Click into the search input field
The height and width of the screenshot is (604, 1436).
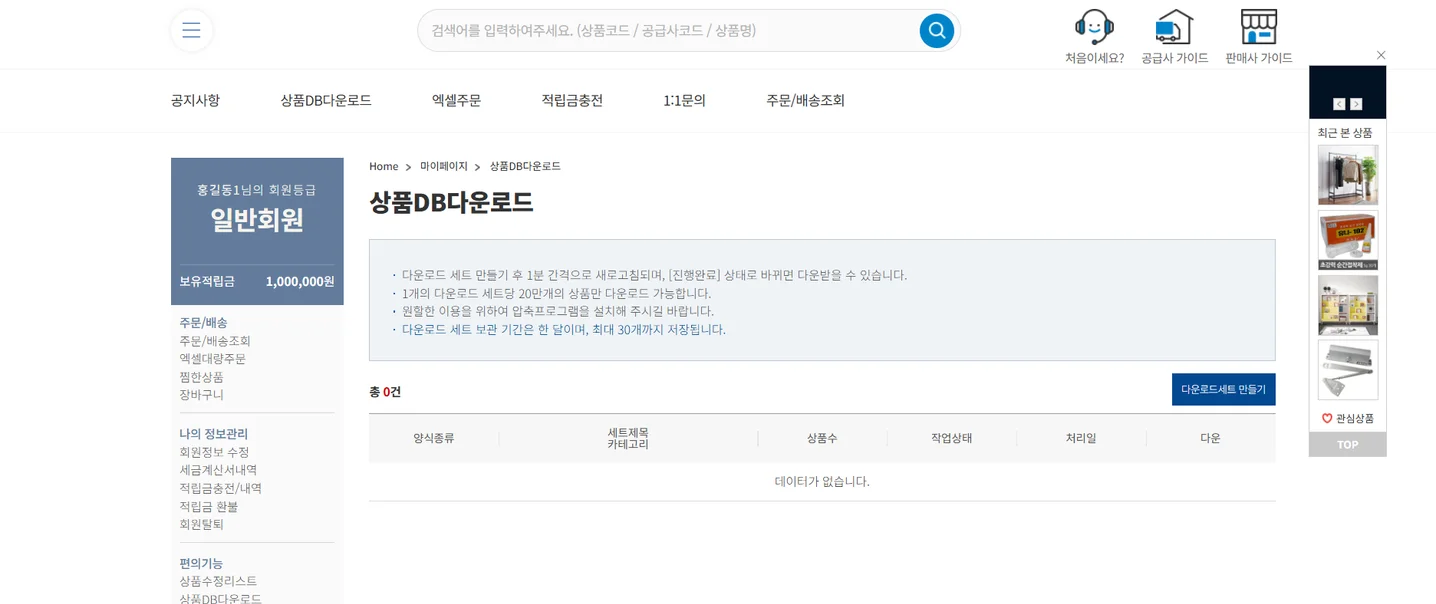click(x=660, y=30)
